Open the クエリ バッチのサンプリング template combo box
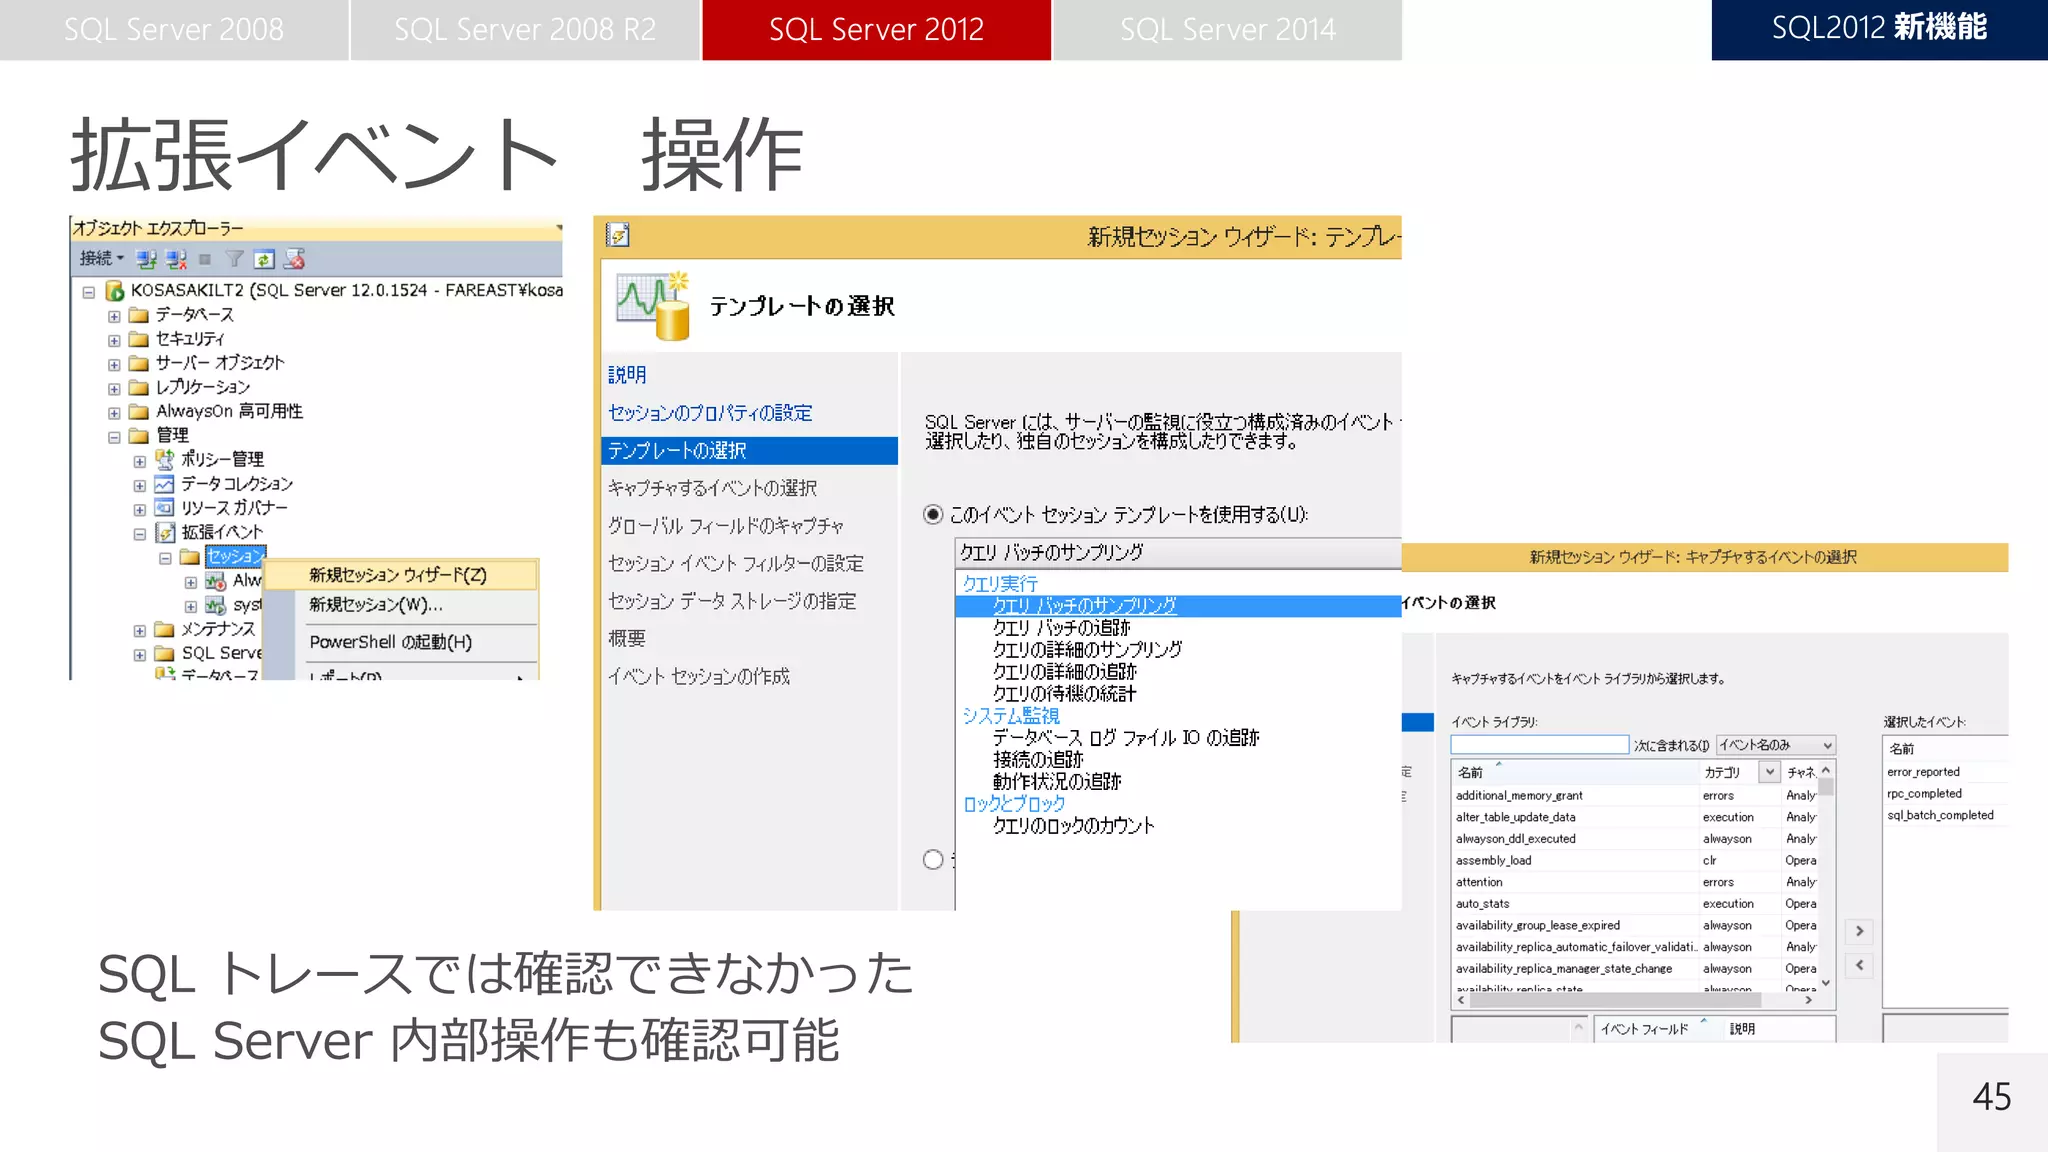2048x1152 pixels. pos(1178,552)
